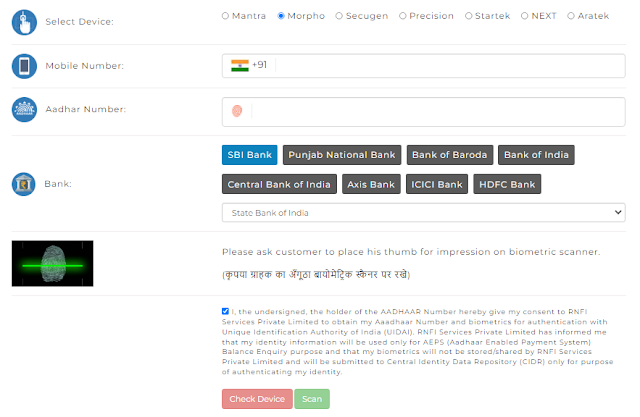Screen dimensions: 640x417
Task: Select the Axis Bank button
Action: (371, 184)
